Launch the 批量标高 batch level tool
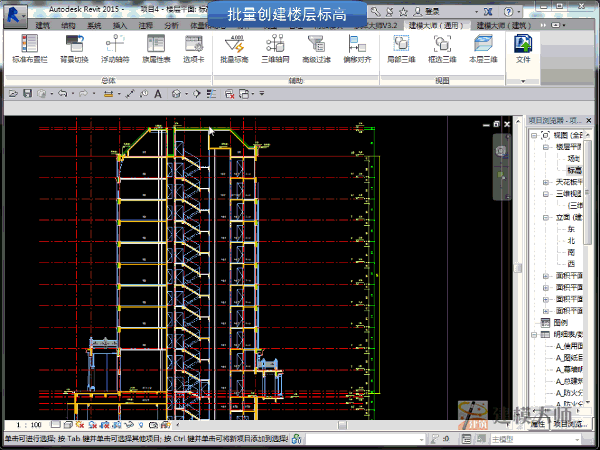This screenshot has height=450, width=600. [234, 49]
